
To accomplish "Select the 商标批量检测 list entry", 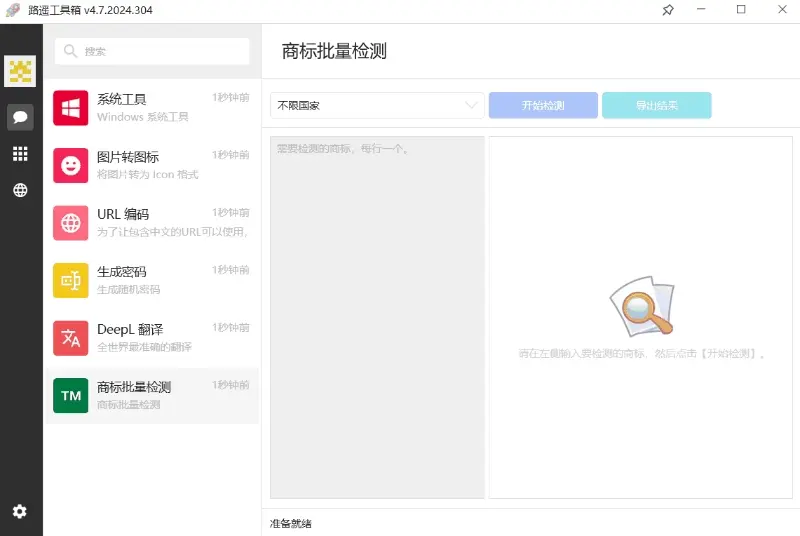I will 152,396.
